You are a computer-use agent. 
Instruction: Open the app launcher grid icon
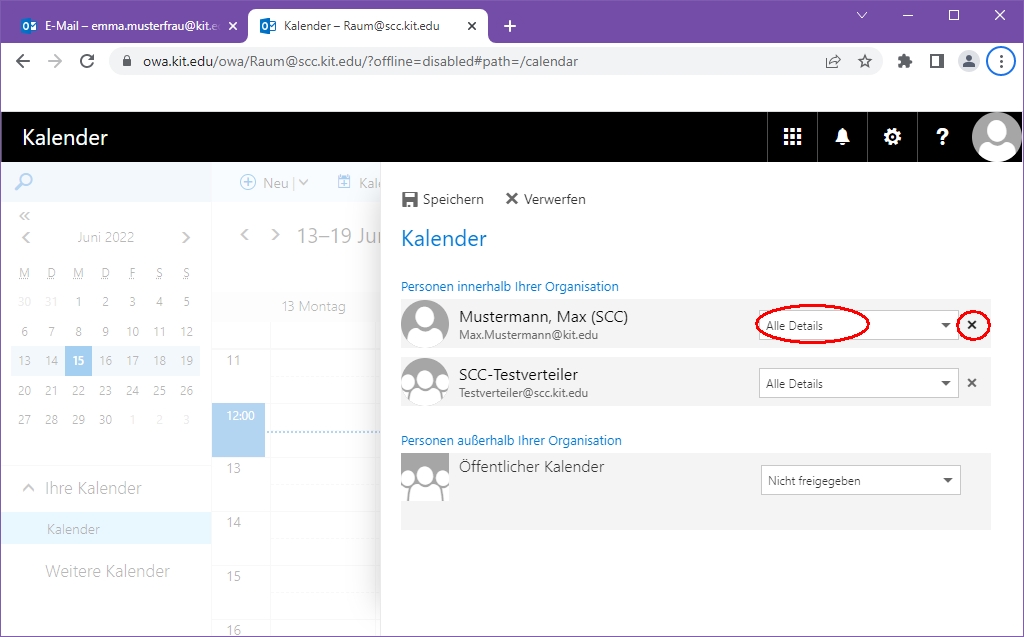pyautogui.click(x=792, y=137)
